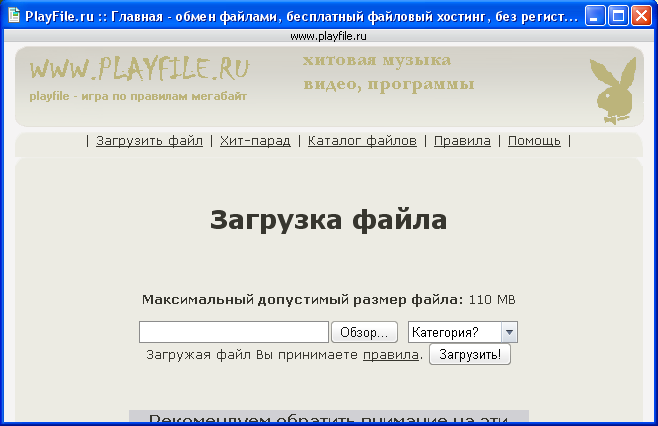Expand the 'Категория?' dropdown

pos(463,332)
